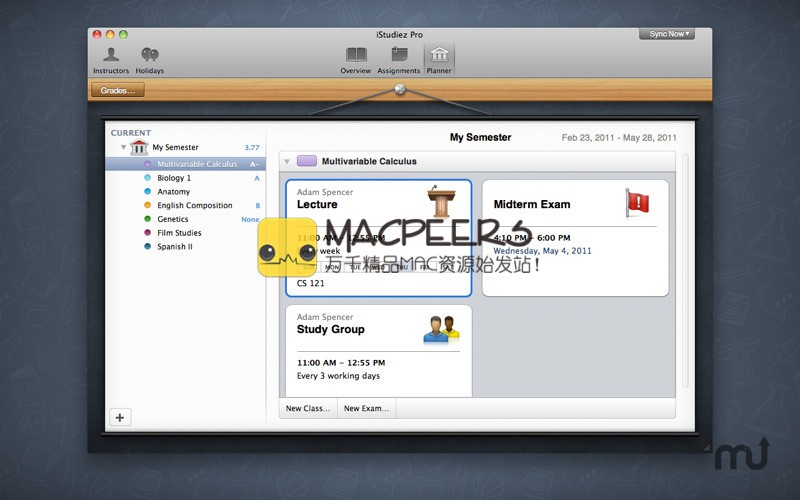
Task: Click the Feb 23, 2011 - May 28, 2011 range
Action: [x=619, y=138]
